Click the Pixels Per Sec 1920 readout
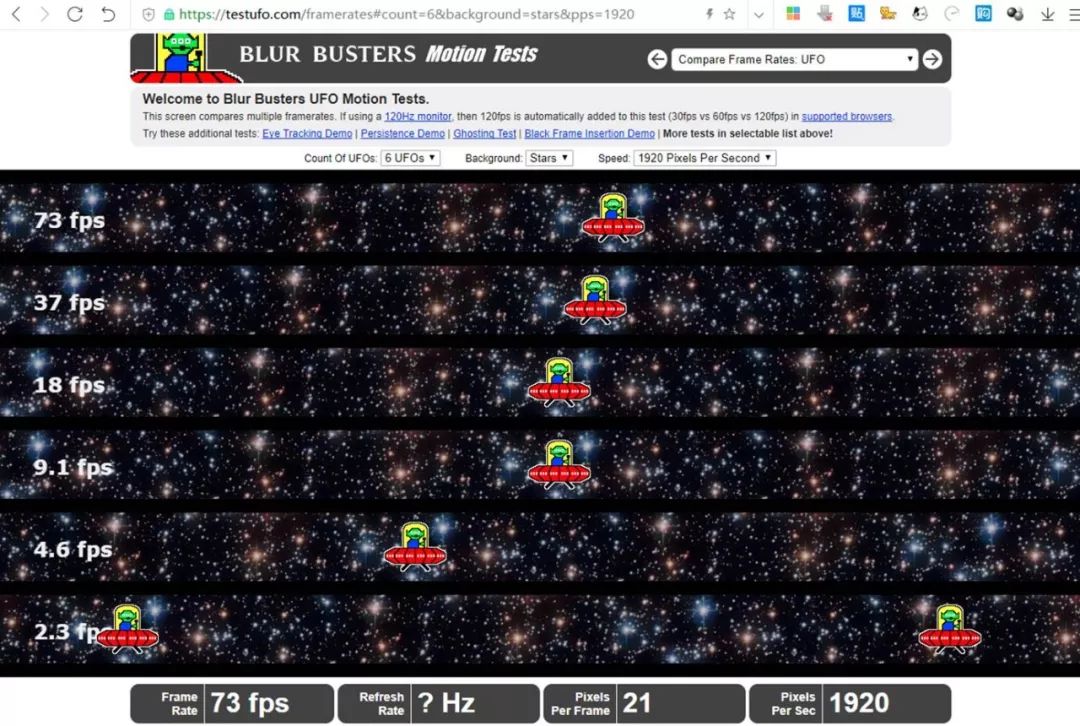 tap(850, 703)
